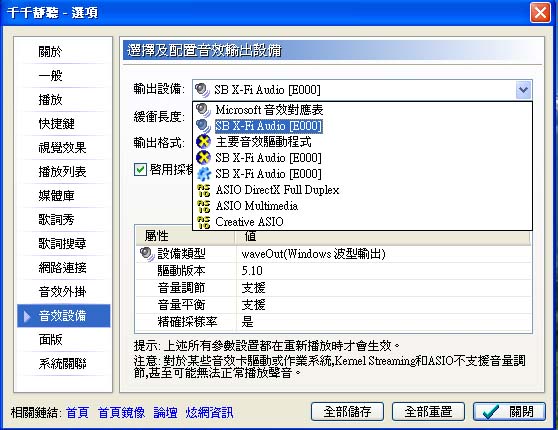This screenshot has height=430, width=558.
Task: Open the 論壇 link
Action: pyautogui.click(x=165, y=413)
